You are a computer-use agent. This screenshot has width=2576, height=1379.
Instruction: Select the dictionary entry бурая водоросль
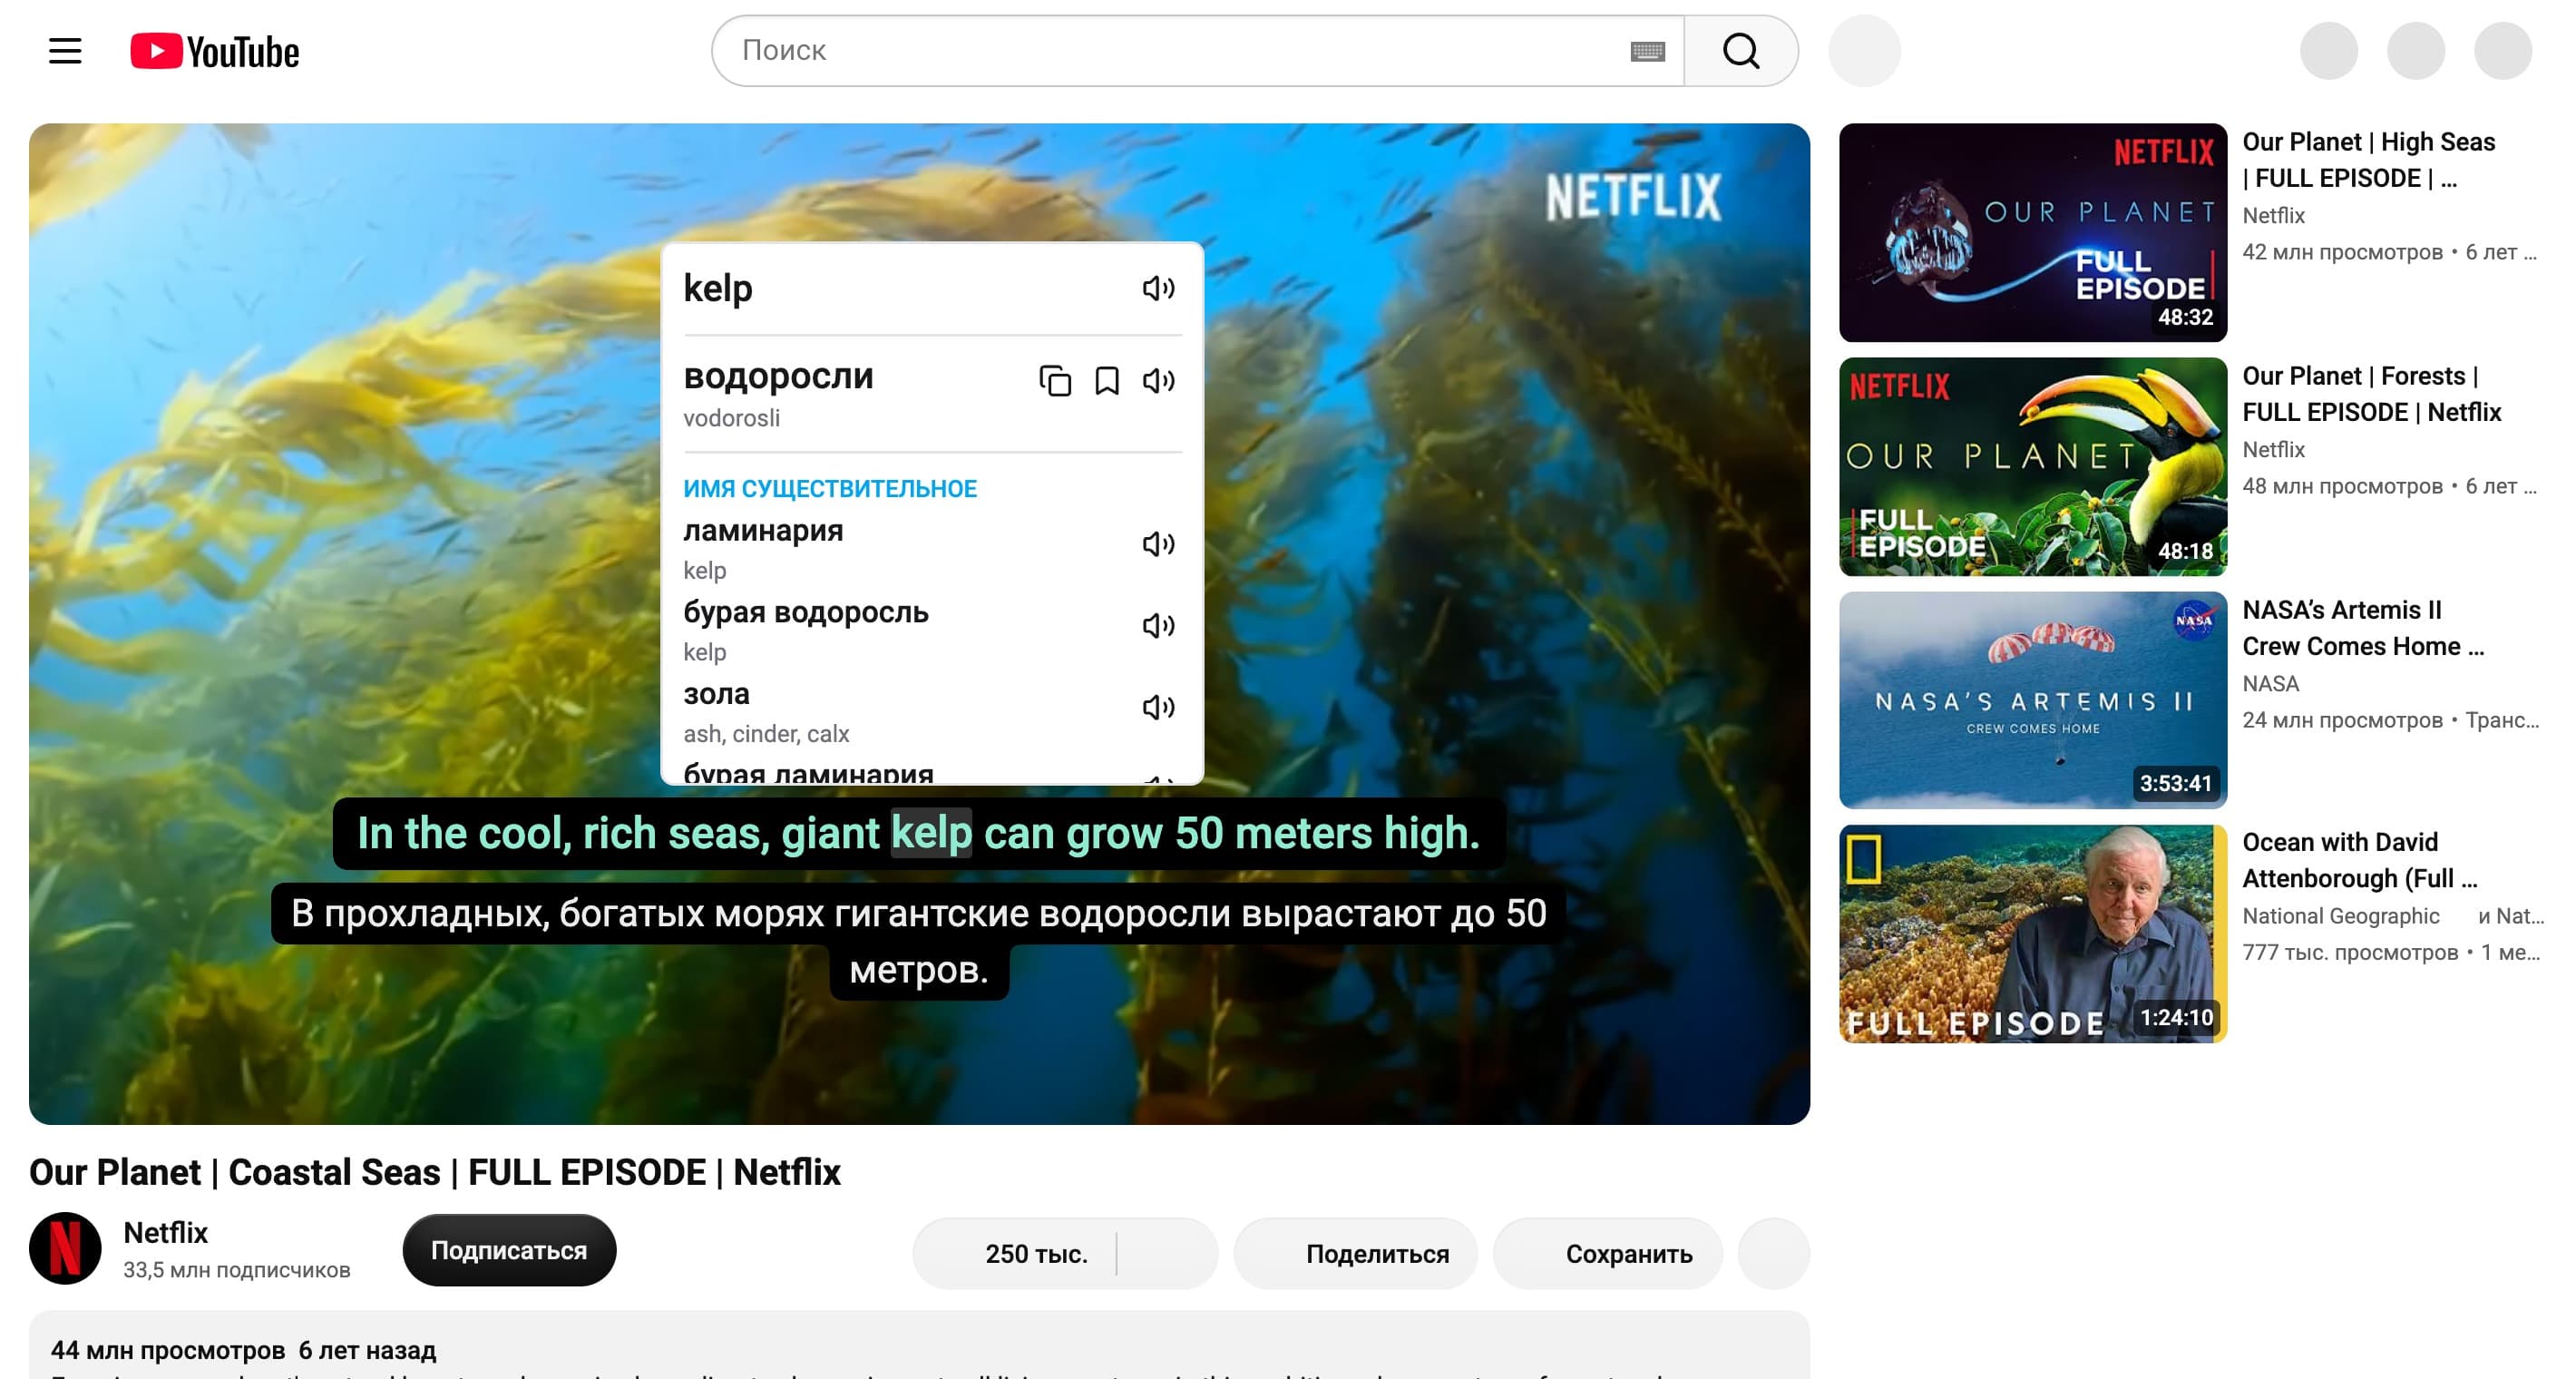click(805, 612)
